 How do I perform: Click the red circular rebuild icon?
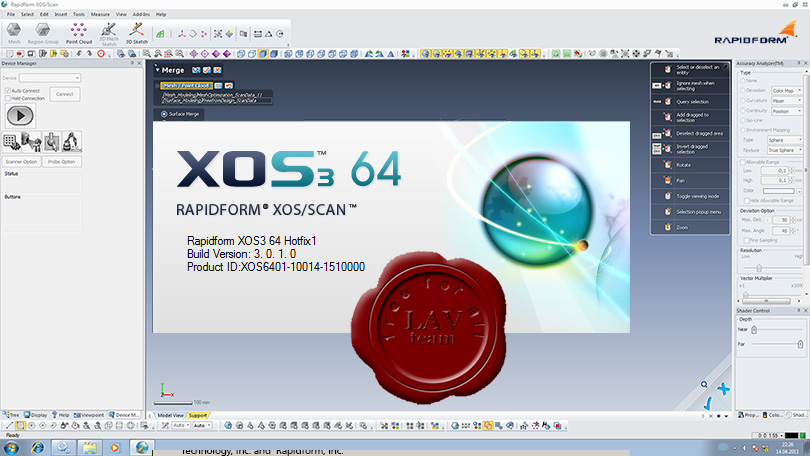point(101,53)
